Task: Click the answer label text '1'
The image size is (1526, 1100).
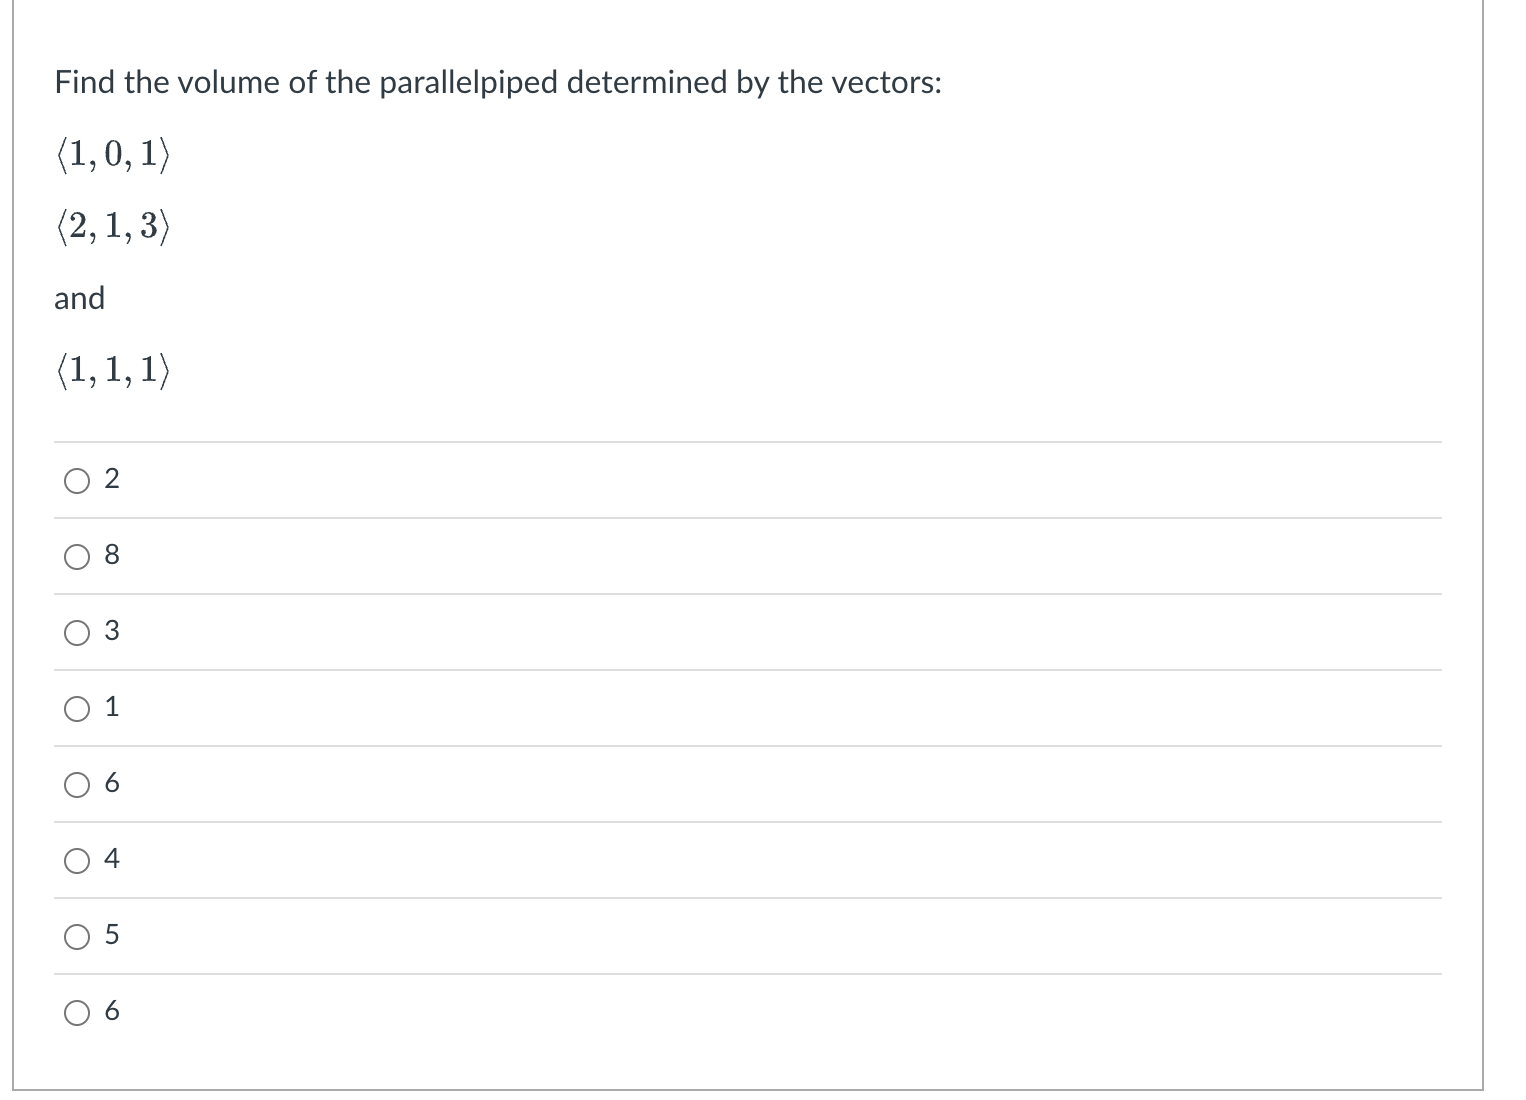Action: tap(112, 708)
